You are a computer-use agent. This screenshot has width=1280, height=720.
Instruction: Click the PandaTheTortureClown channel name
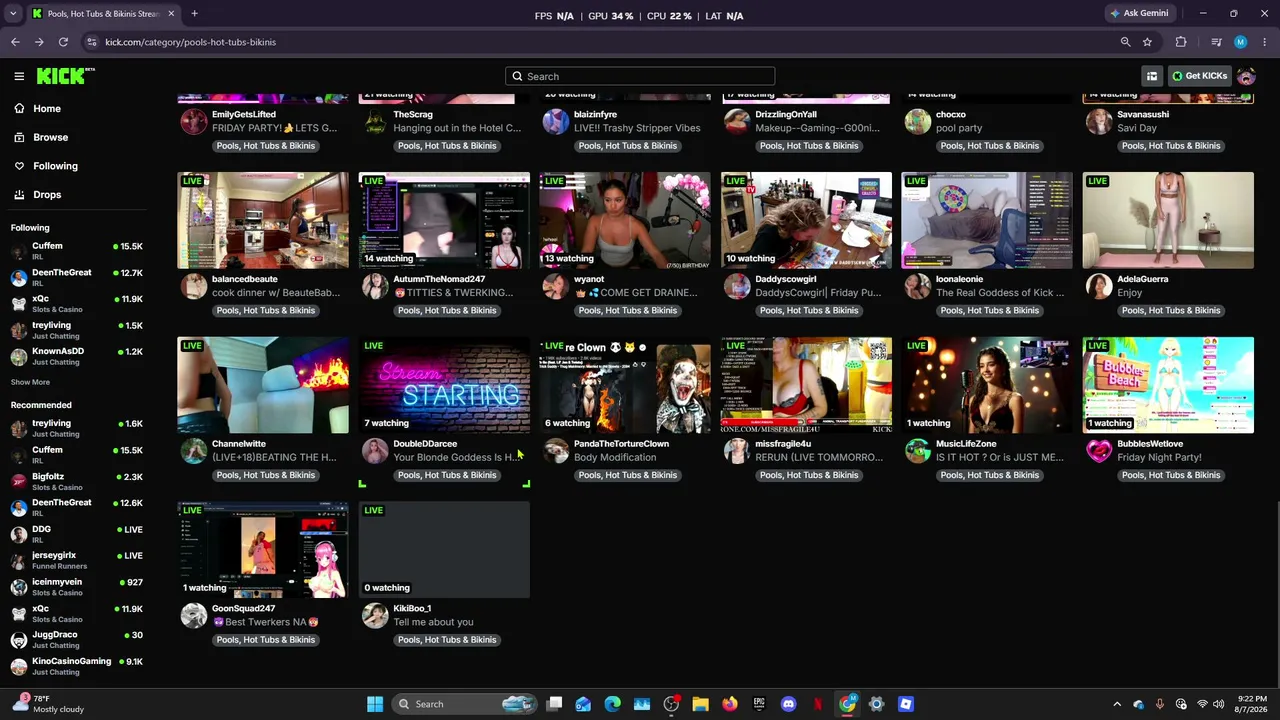point(621,444)
